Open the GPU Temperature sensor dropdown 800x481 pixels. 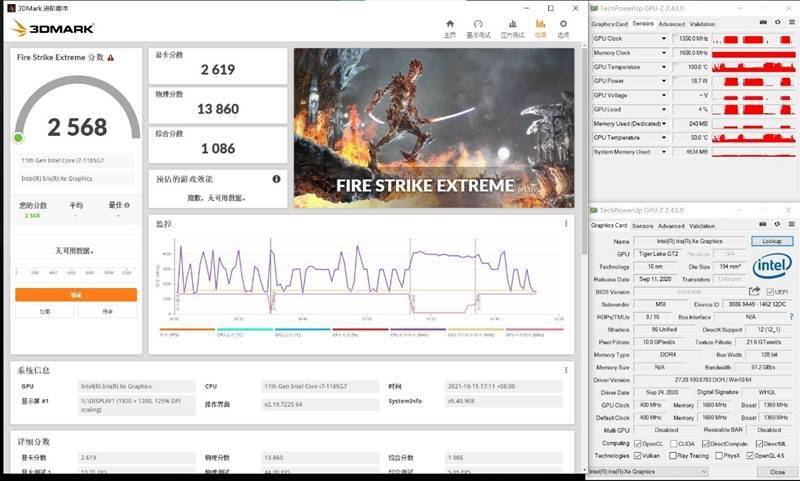pos(664,67)
